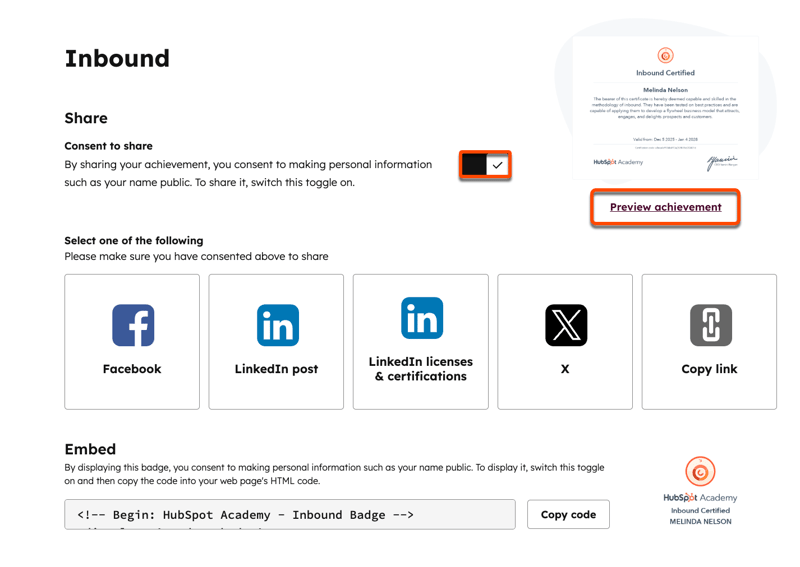Click the MELINDA NELSON text under the badge

(x=700, y=521)
